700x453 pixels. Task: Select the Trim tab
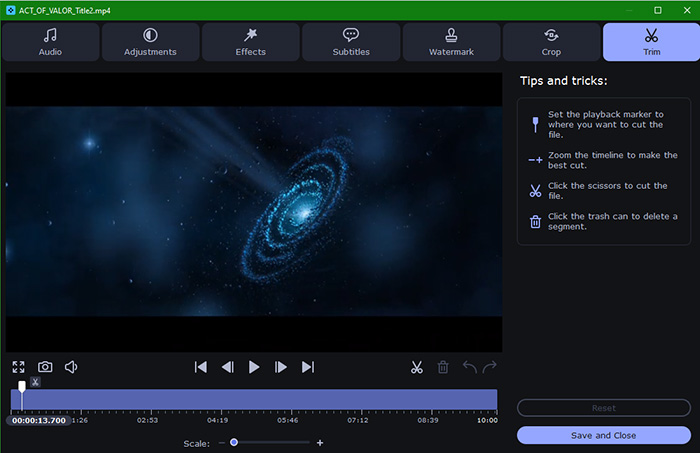point(651,42)
